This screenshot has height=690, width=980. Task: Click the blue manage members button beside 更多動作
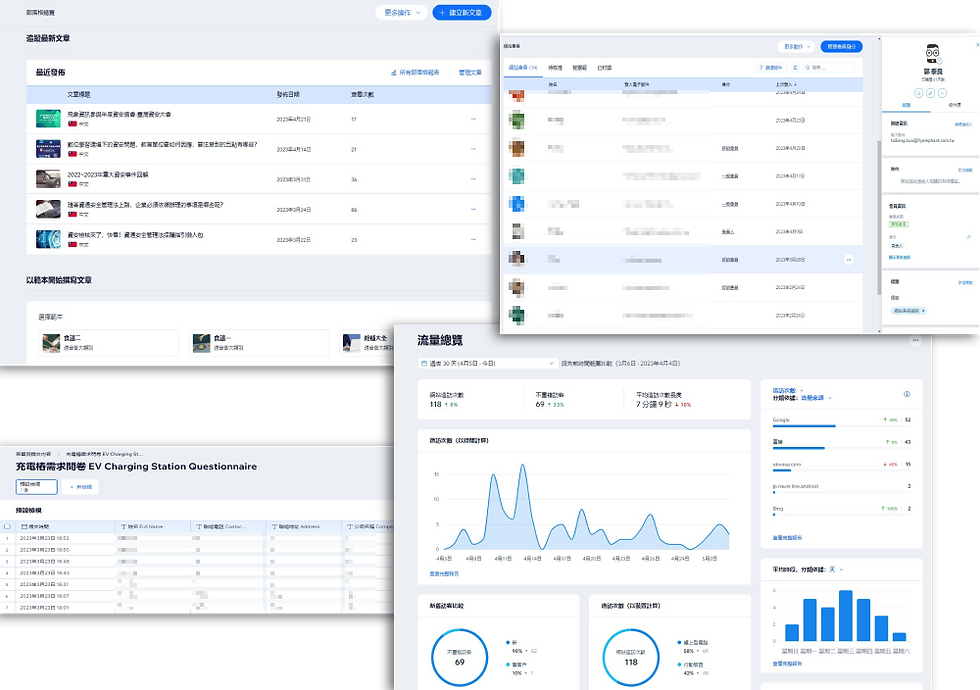pos(841,46)
